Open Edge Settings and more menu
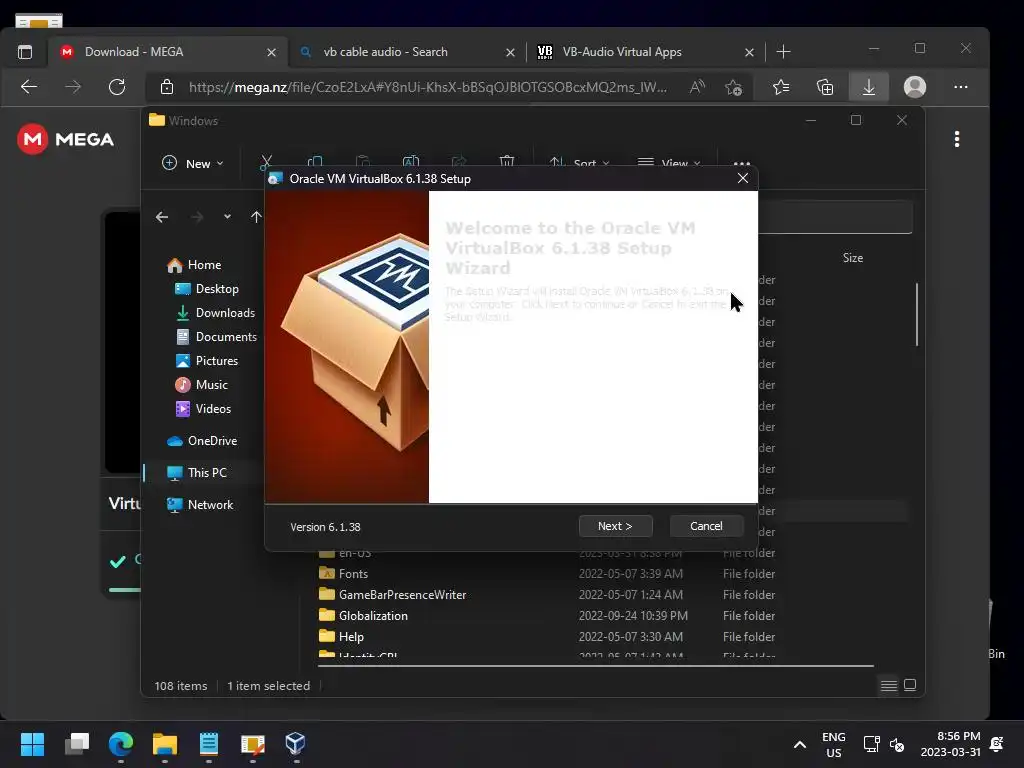The width and height of the screenshot is (1024, 768). tap(961, 87)
